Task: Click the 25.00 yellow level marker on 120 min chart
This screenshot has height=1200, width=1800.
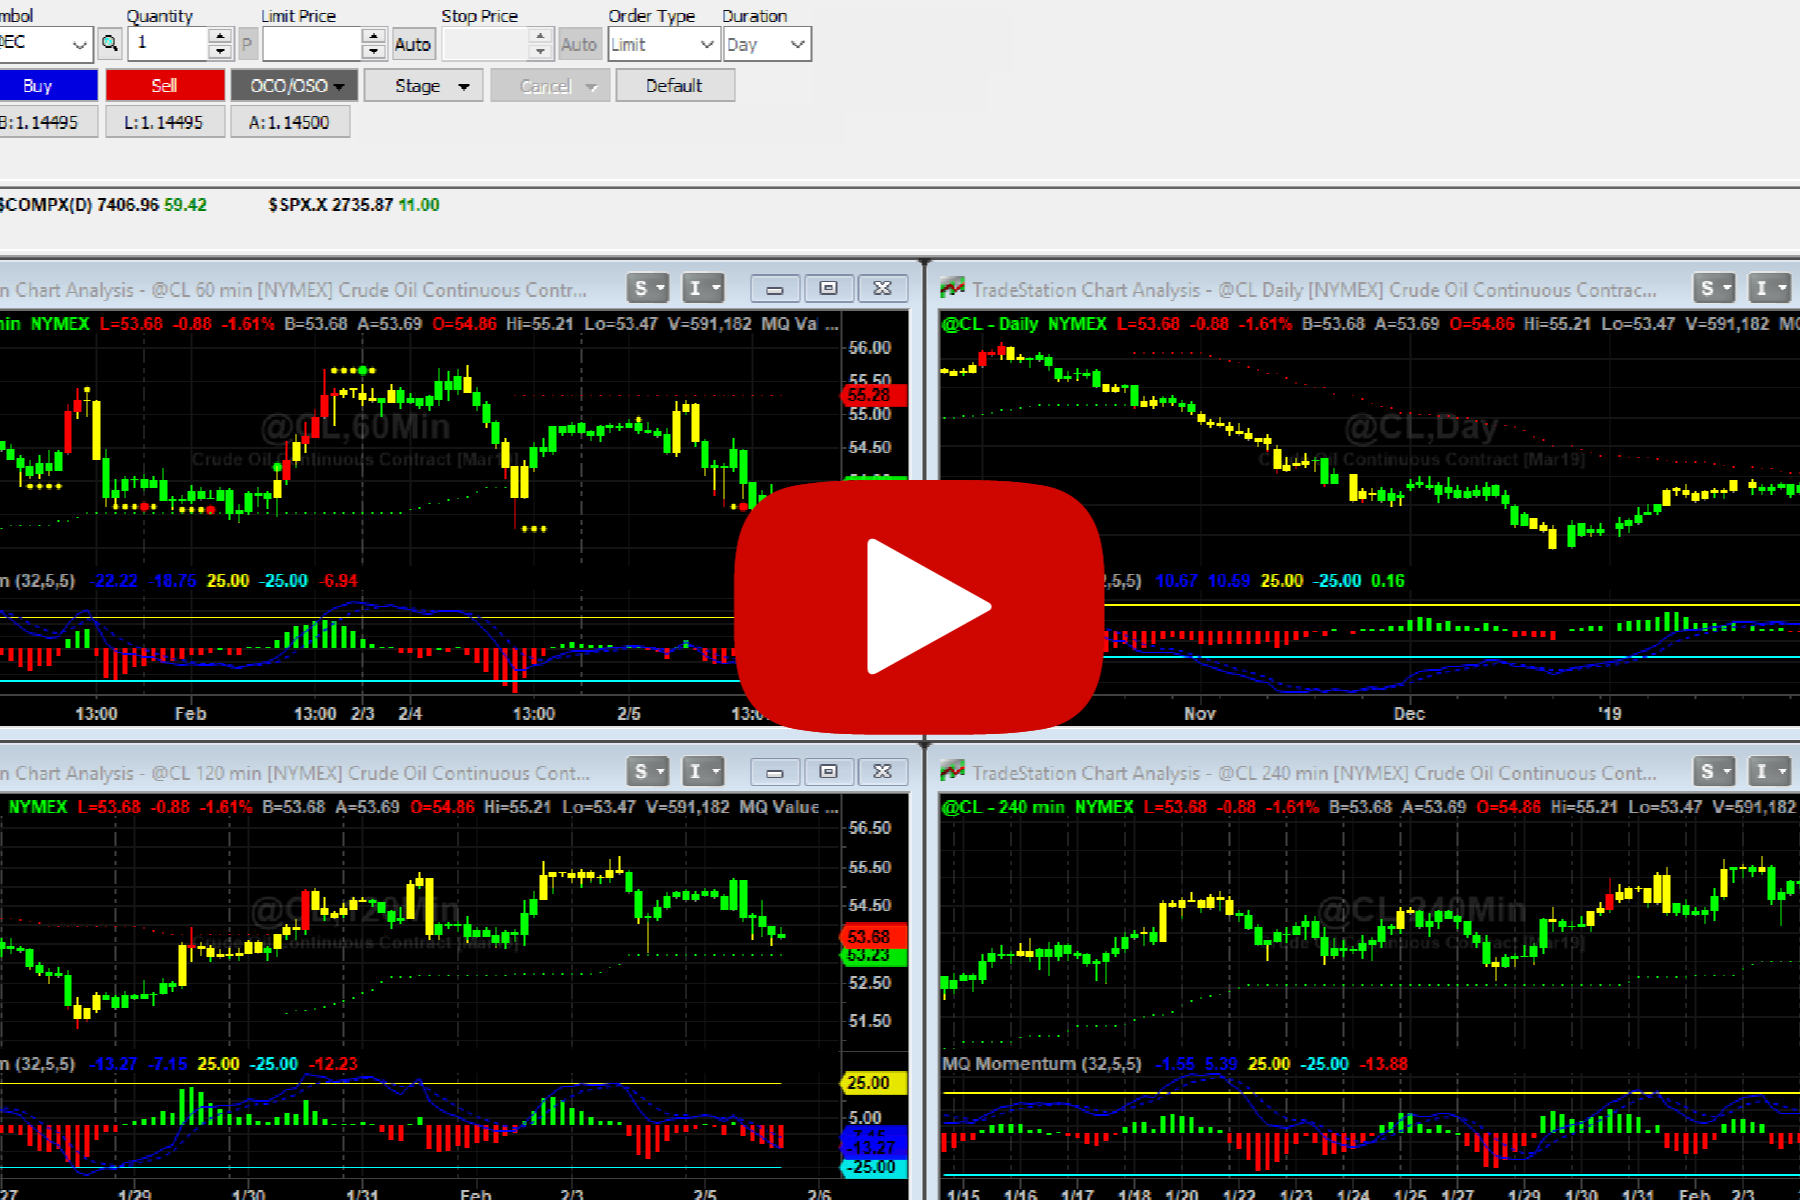Action: pyautogui.click(x=874, y=1083)
